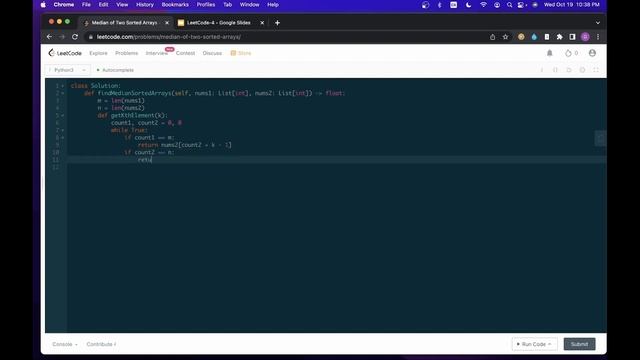Screen dimensions: 640x360
Task: Open the Python3 language dropdown
Action: 67,70
